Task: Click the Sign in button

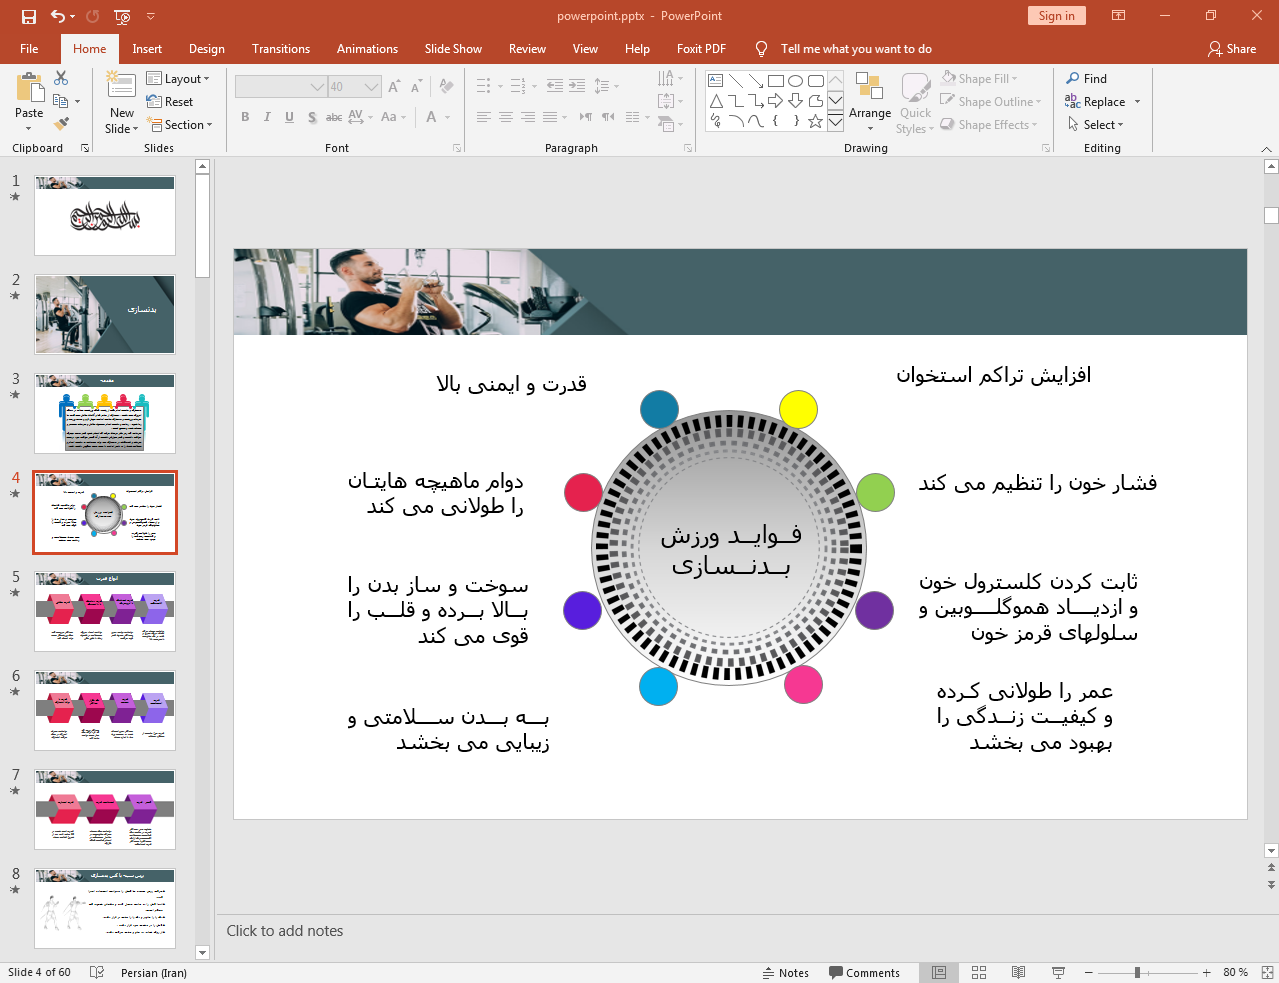Action: 1056,16
